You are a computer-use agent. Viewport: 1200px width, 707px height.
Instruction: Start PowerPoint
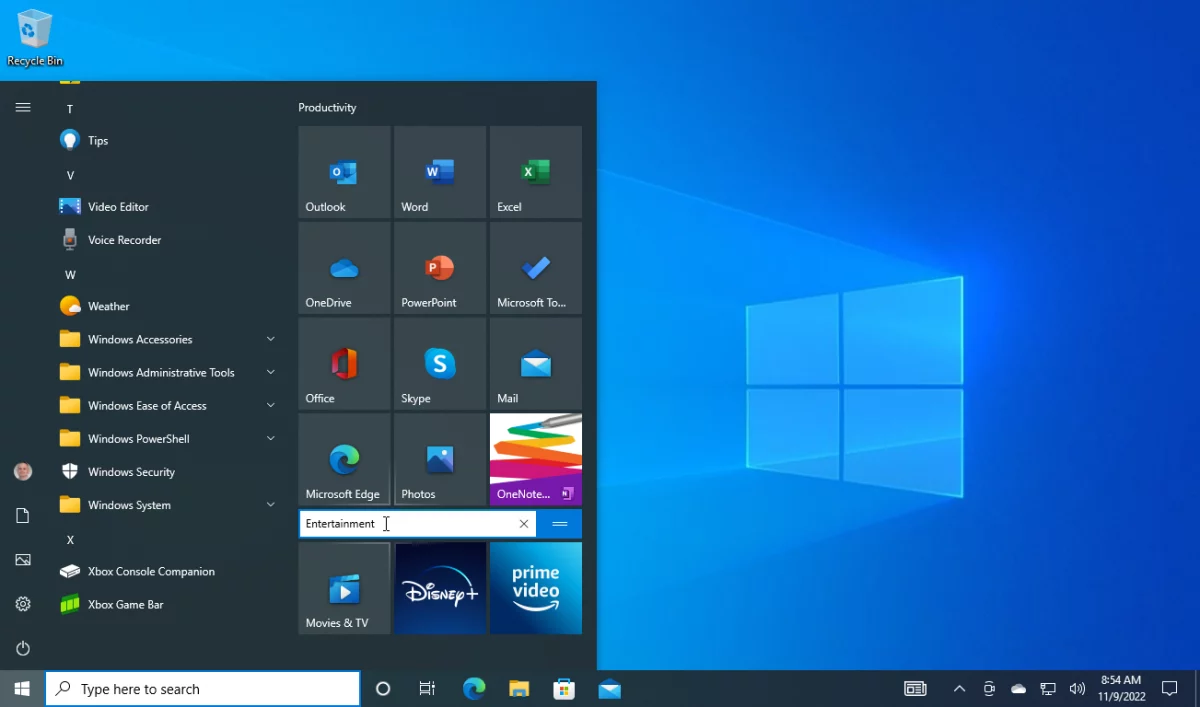[439, 268]
